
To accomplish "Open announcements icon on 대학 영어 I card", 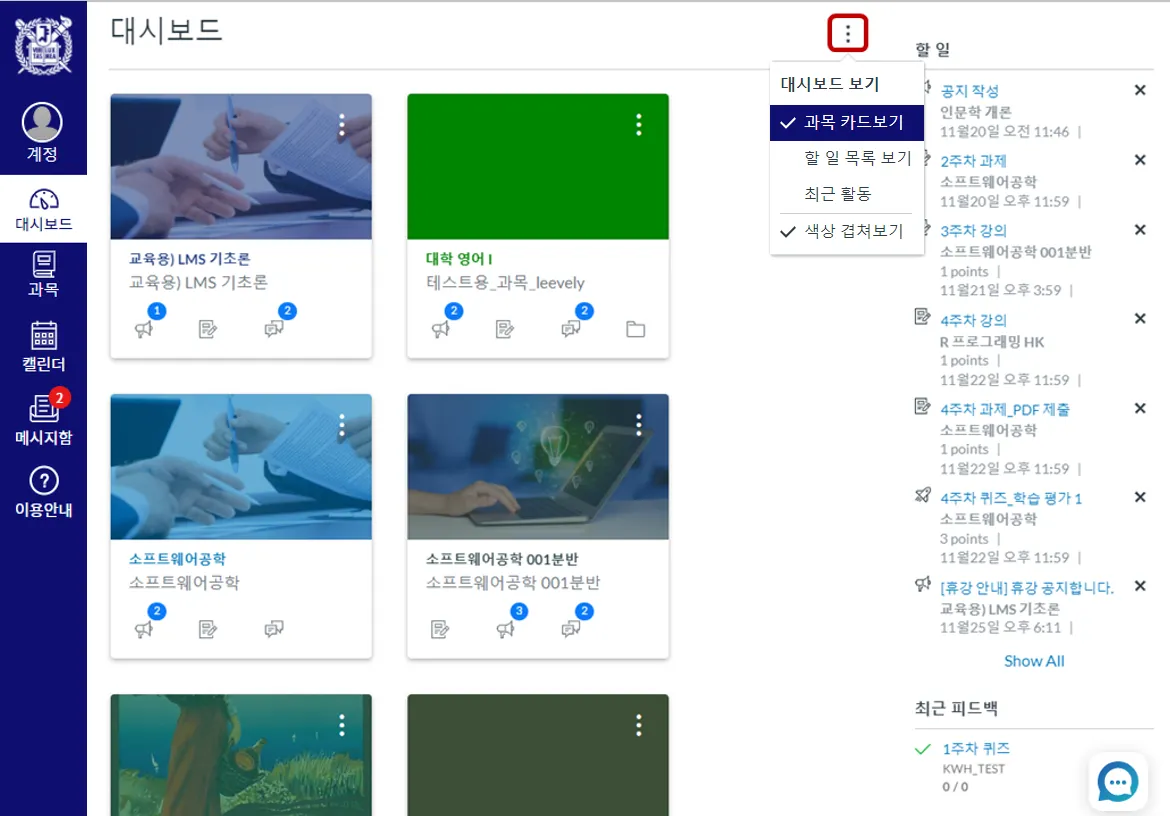I will tap(440, 329).
